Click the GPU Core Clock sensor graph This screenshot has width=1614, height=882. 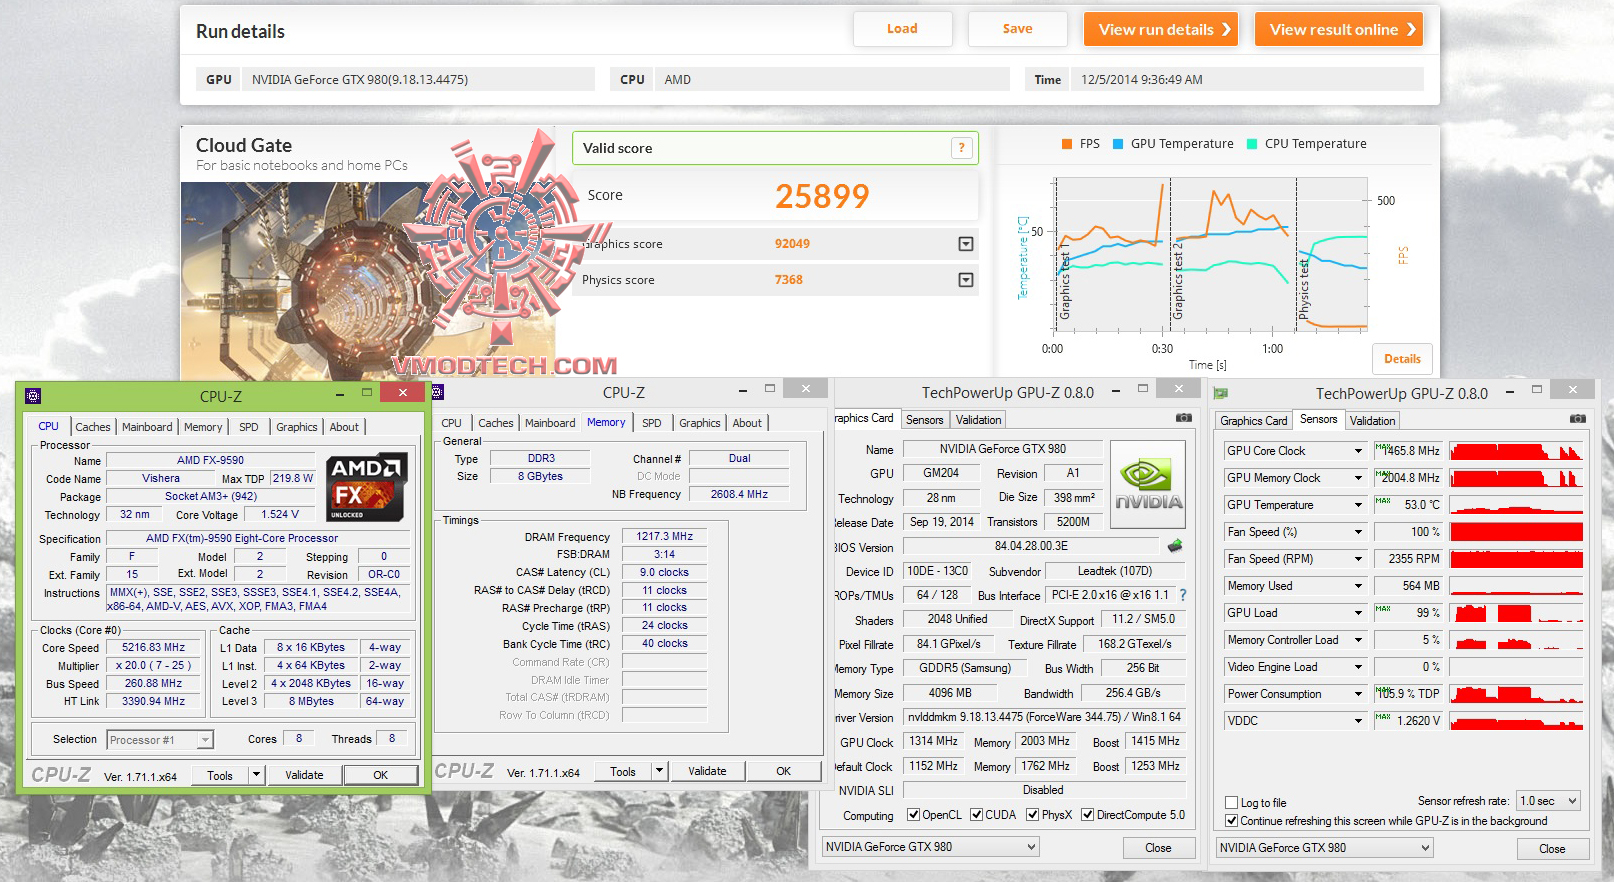pos(1516,451)
